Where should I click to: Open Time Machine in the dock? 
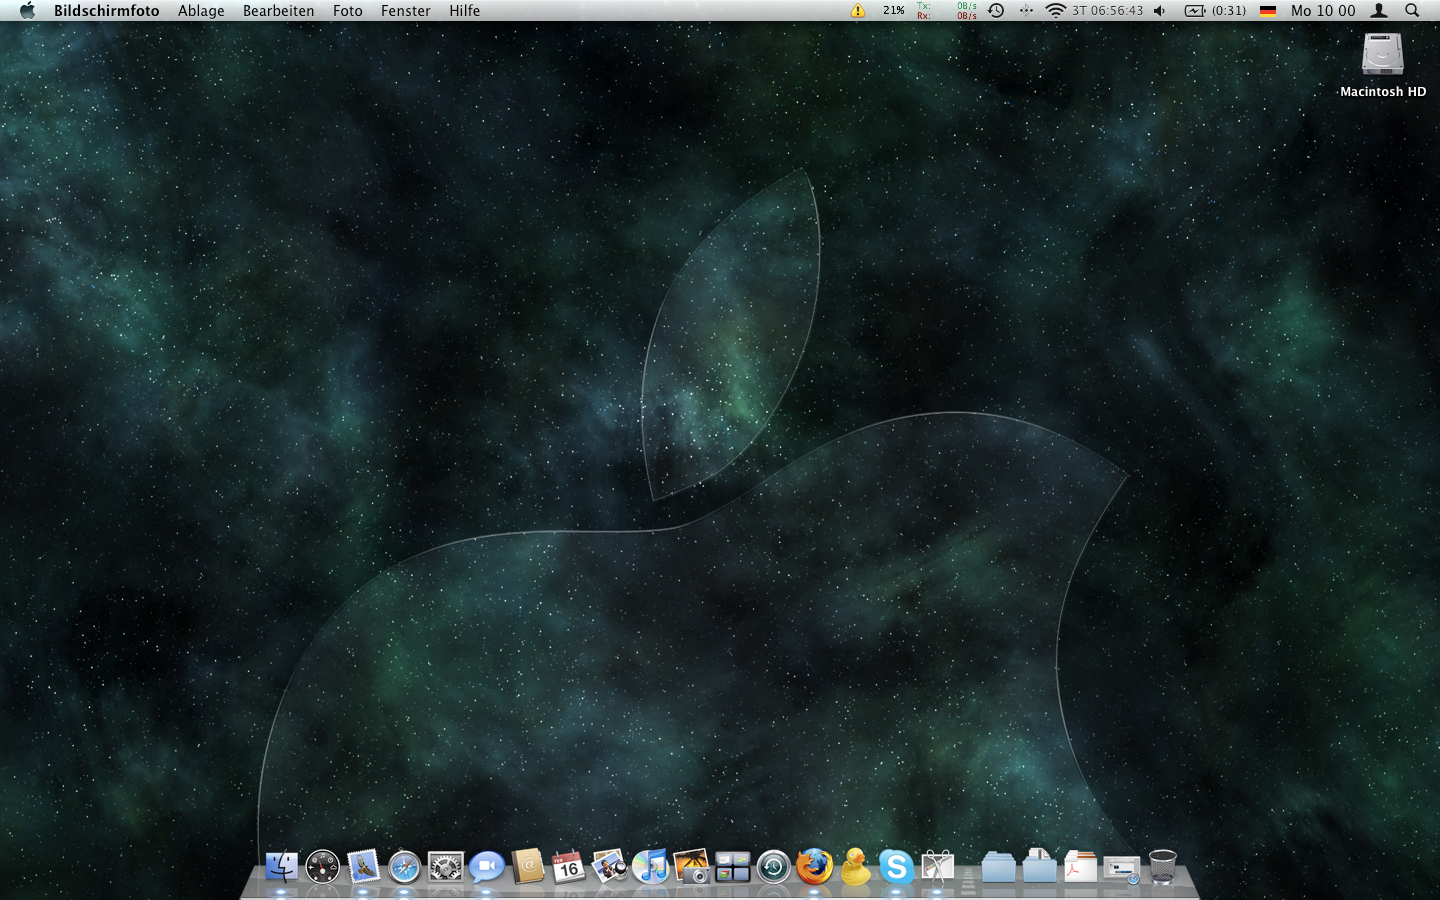pyautogui.click(x=773, y=867)
